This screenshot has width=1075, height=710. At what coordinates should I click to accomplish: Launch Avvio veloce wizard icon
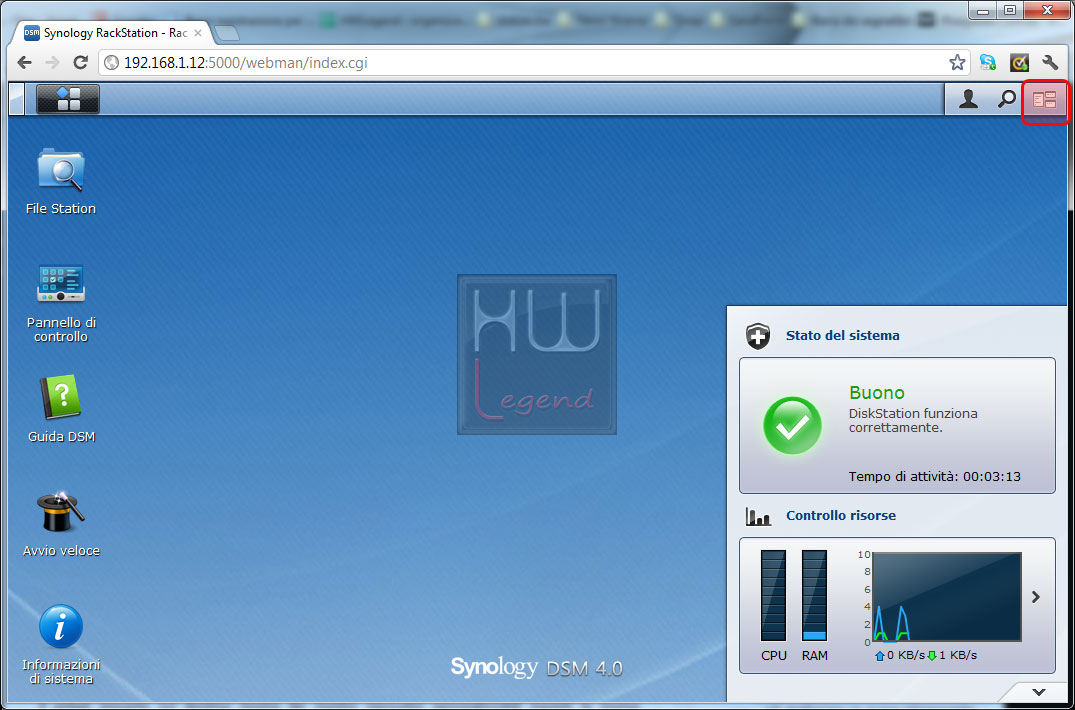click(x=60, y=511)
